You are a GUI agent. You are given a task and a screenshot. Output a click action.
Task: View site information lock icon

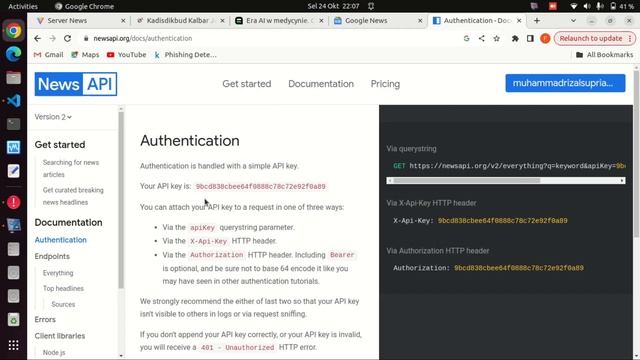(x=86, y=38)
